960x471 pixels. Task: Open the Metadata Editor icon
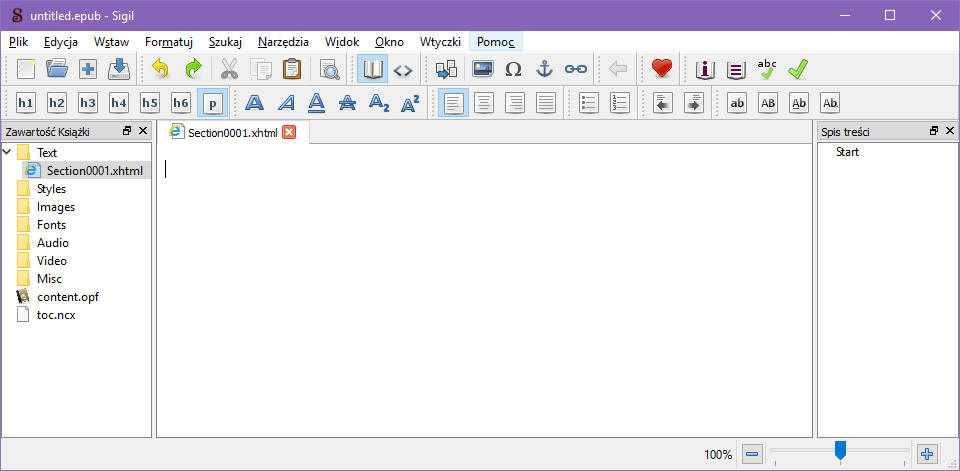[x=706, y=69]
